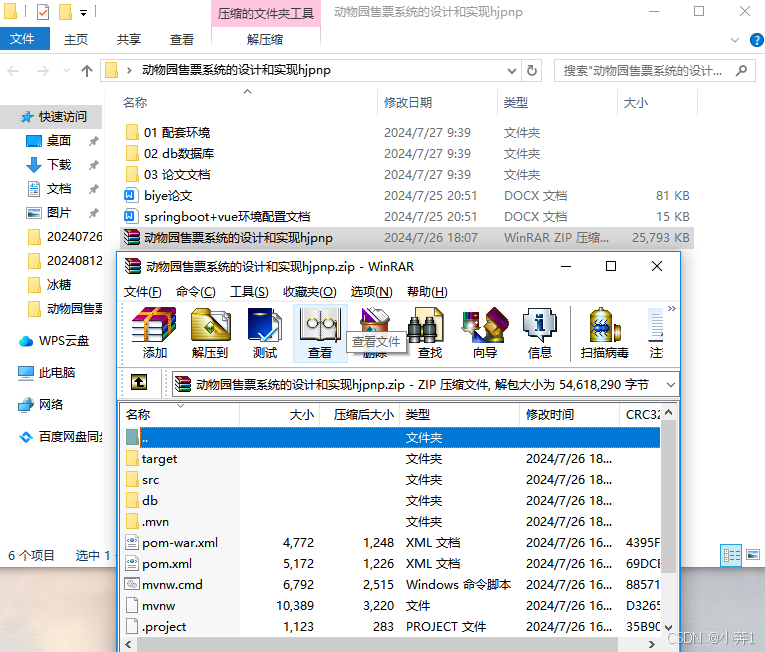Click the Explorer back arrow
Viewport: 765px width, 652px height.
coord(14,71)
